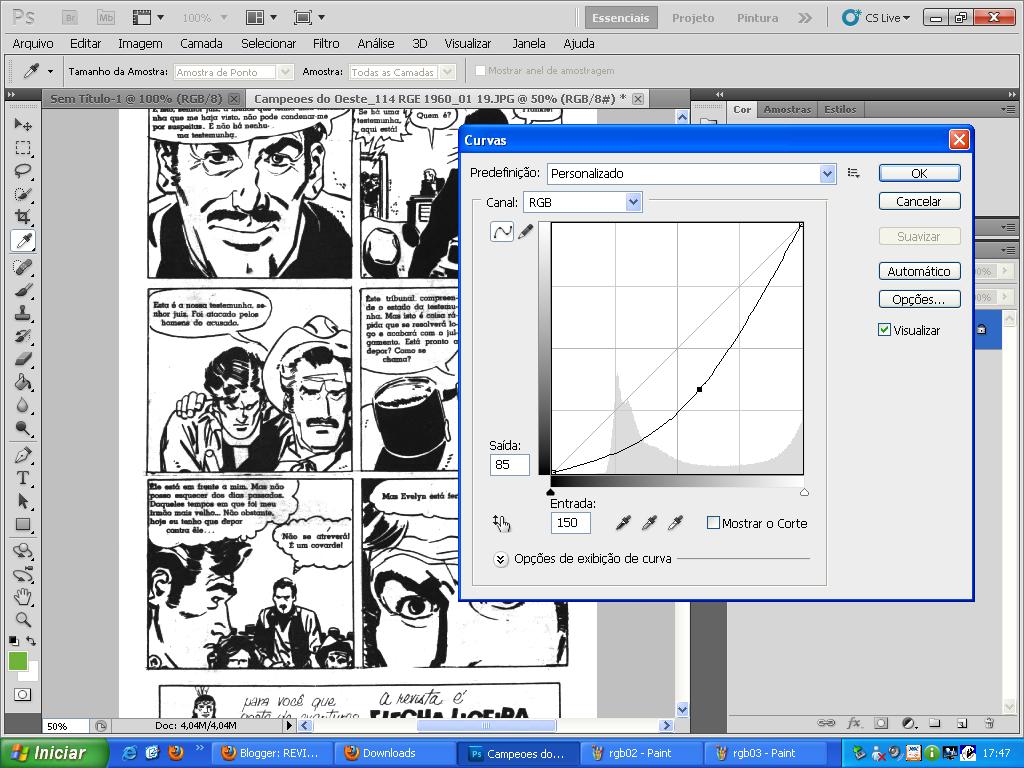Pick the gray point eyedropper in Curvas

[649, 522]
